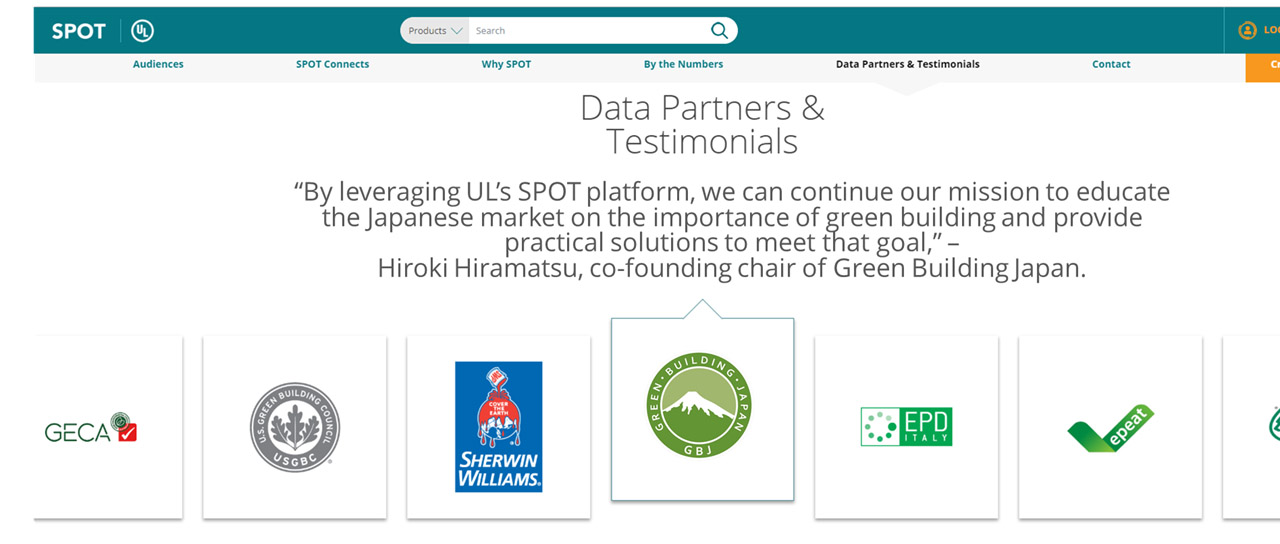
Task: Open the Products dropdown
Action: pos(435,31)
